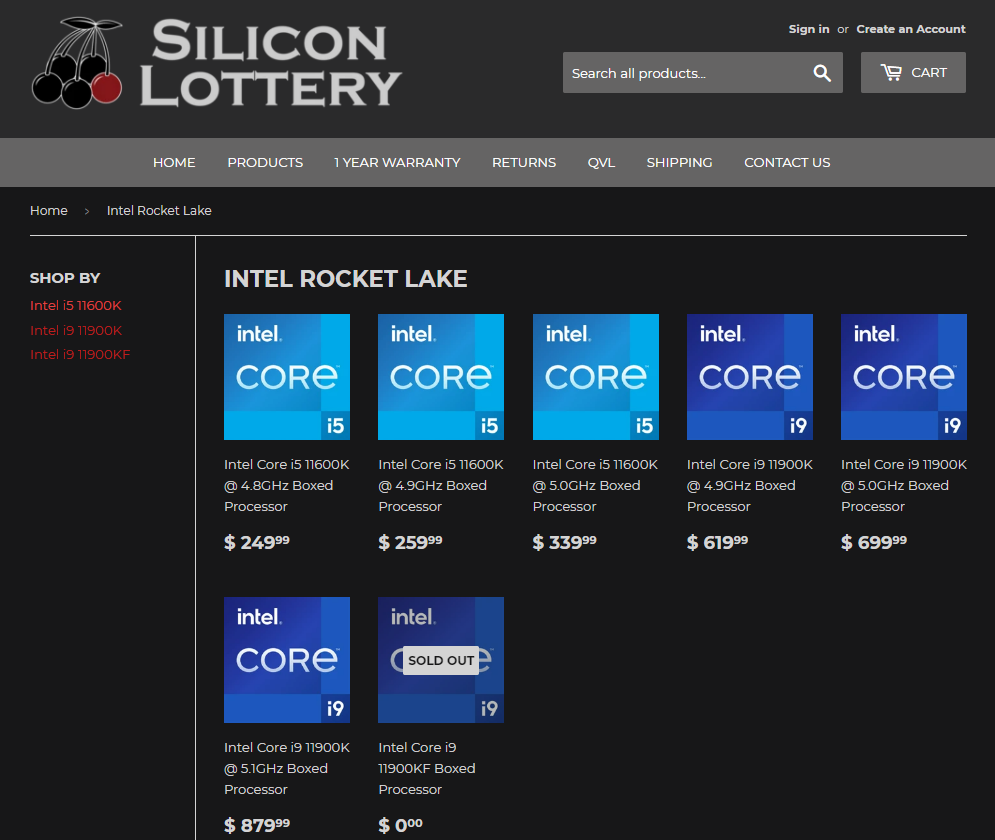Filter by Intel i9 11900KF
This screenshot has height=840, width=995.
pyautogui.click(x=80, y=355)
